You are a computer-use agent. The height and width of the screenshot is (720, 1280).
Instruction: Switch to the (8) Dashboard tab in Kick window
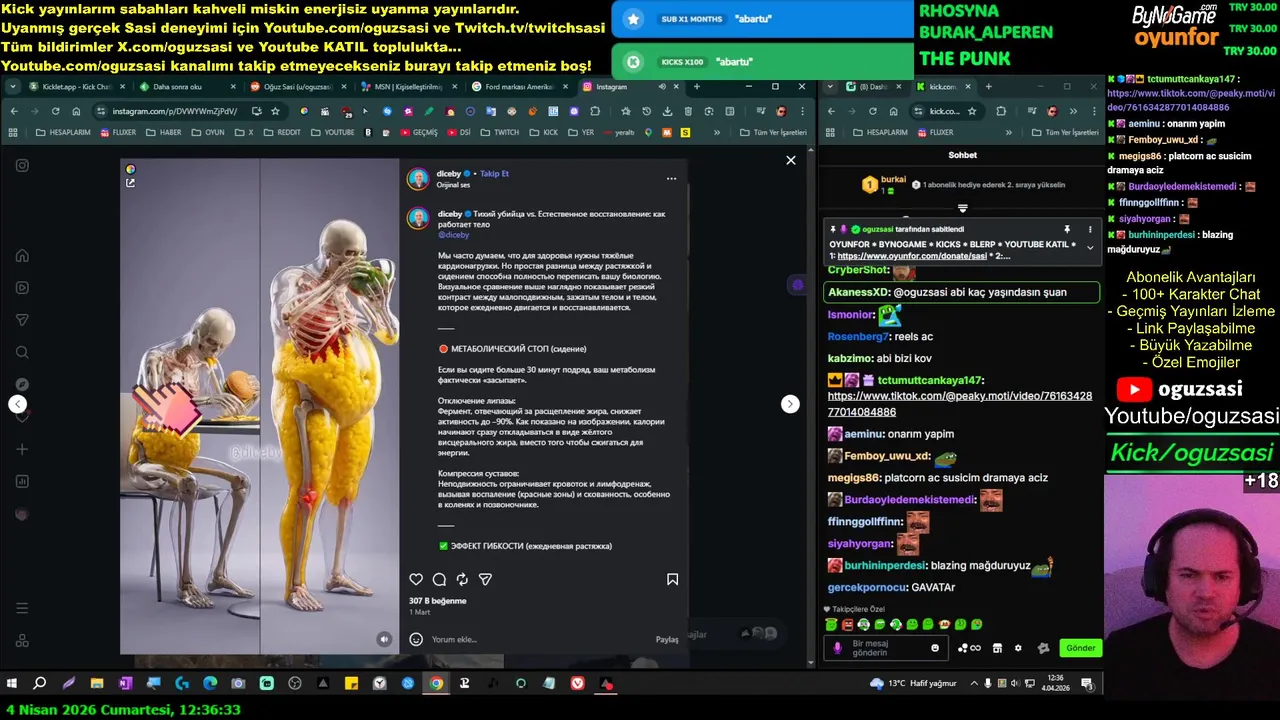click(867, 87)
